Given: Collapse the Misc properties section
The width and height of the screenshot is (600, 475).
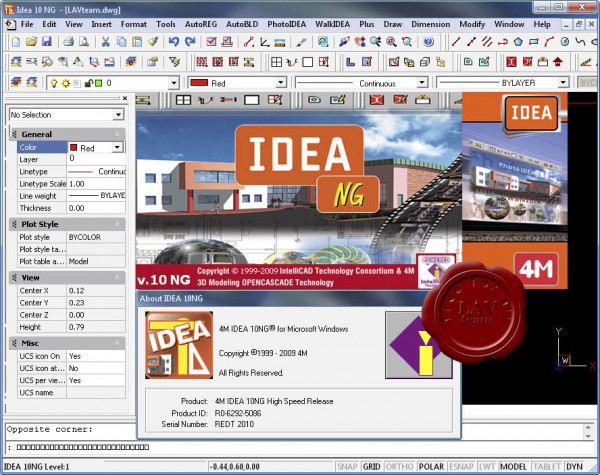Looking at the screenshot, I should [117, 343].
